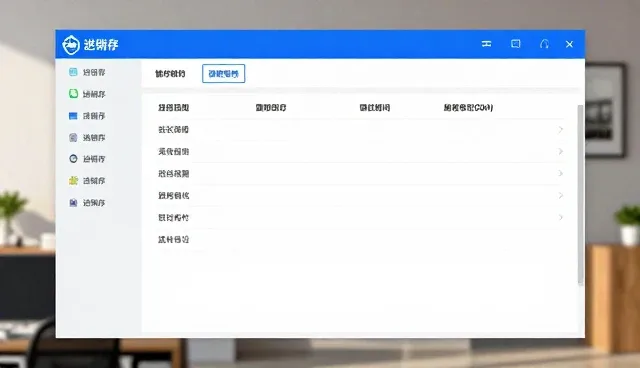This screenshot has height=368, width=640.
Task: Choose the blue rectangle sidebar icon
Action: pyautogui.click(x=73, y=116)
